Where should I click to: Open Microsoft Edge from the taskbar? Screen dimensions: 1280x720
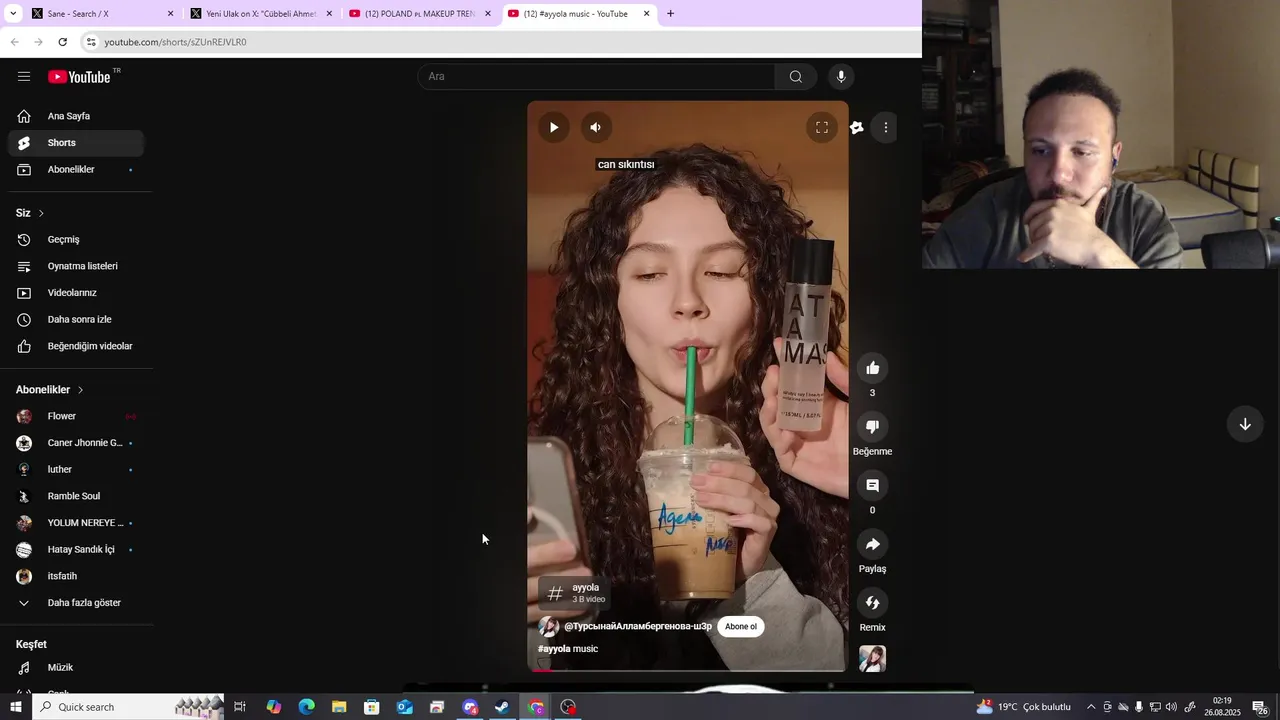[306, 707]
